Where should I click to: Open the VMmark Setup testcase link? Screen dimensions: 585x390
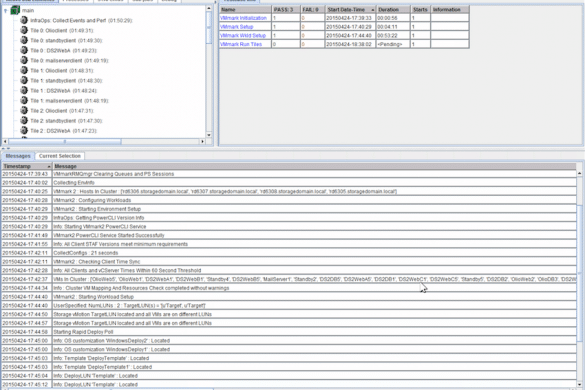[237, 27]
